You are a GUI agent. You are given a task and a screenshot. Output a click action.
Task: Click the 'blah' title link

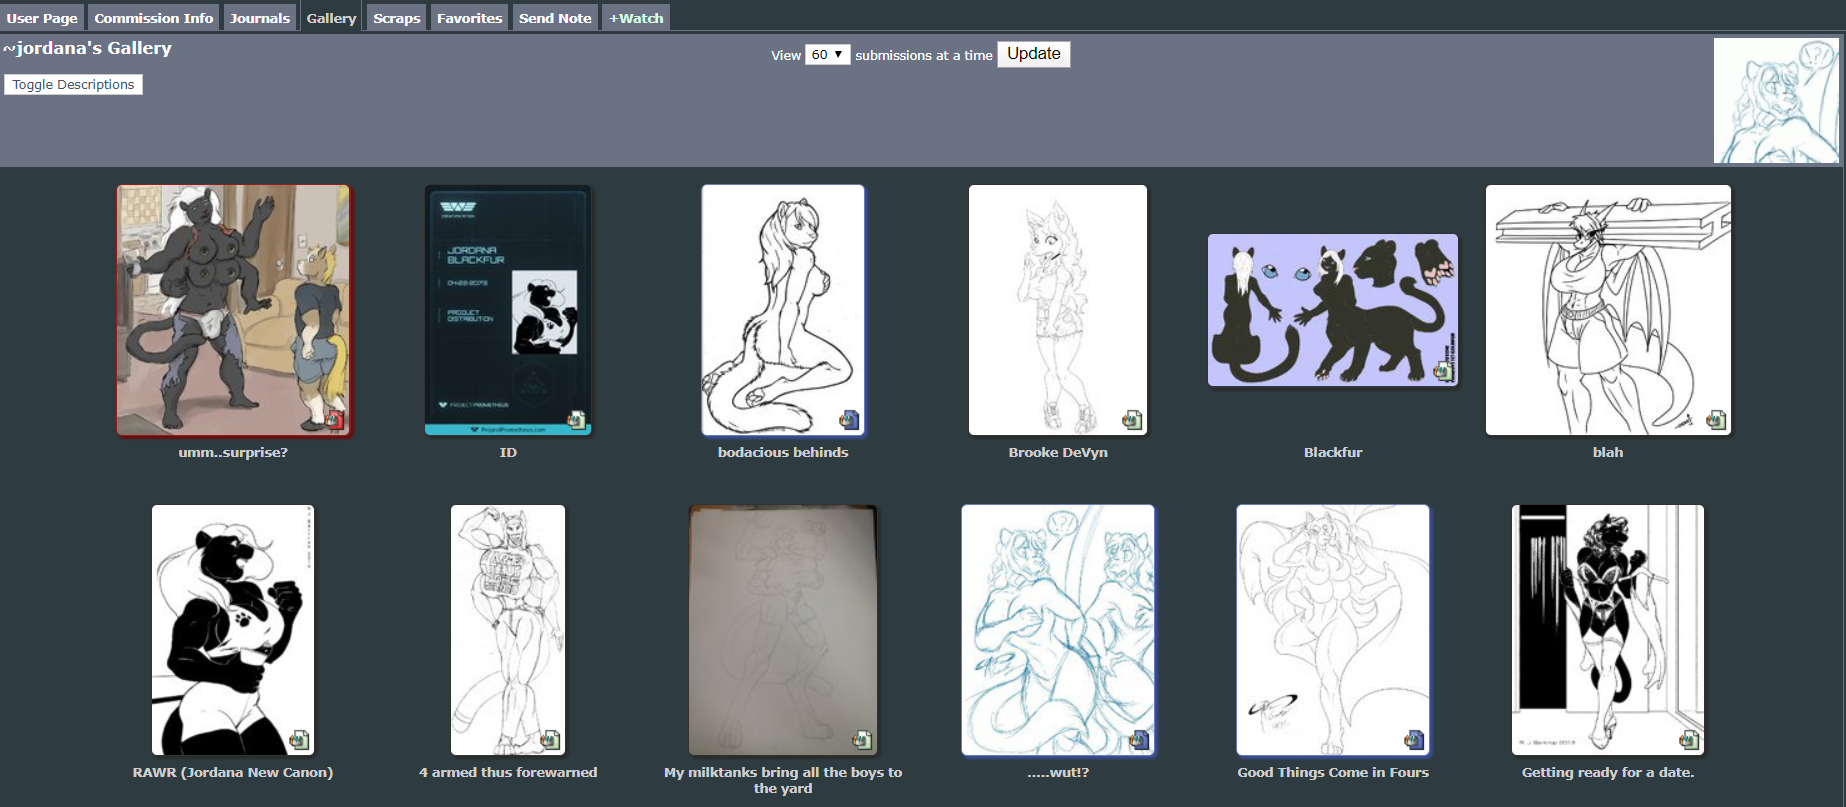click(x=1608, y=453)
